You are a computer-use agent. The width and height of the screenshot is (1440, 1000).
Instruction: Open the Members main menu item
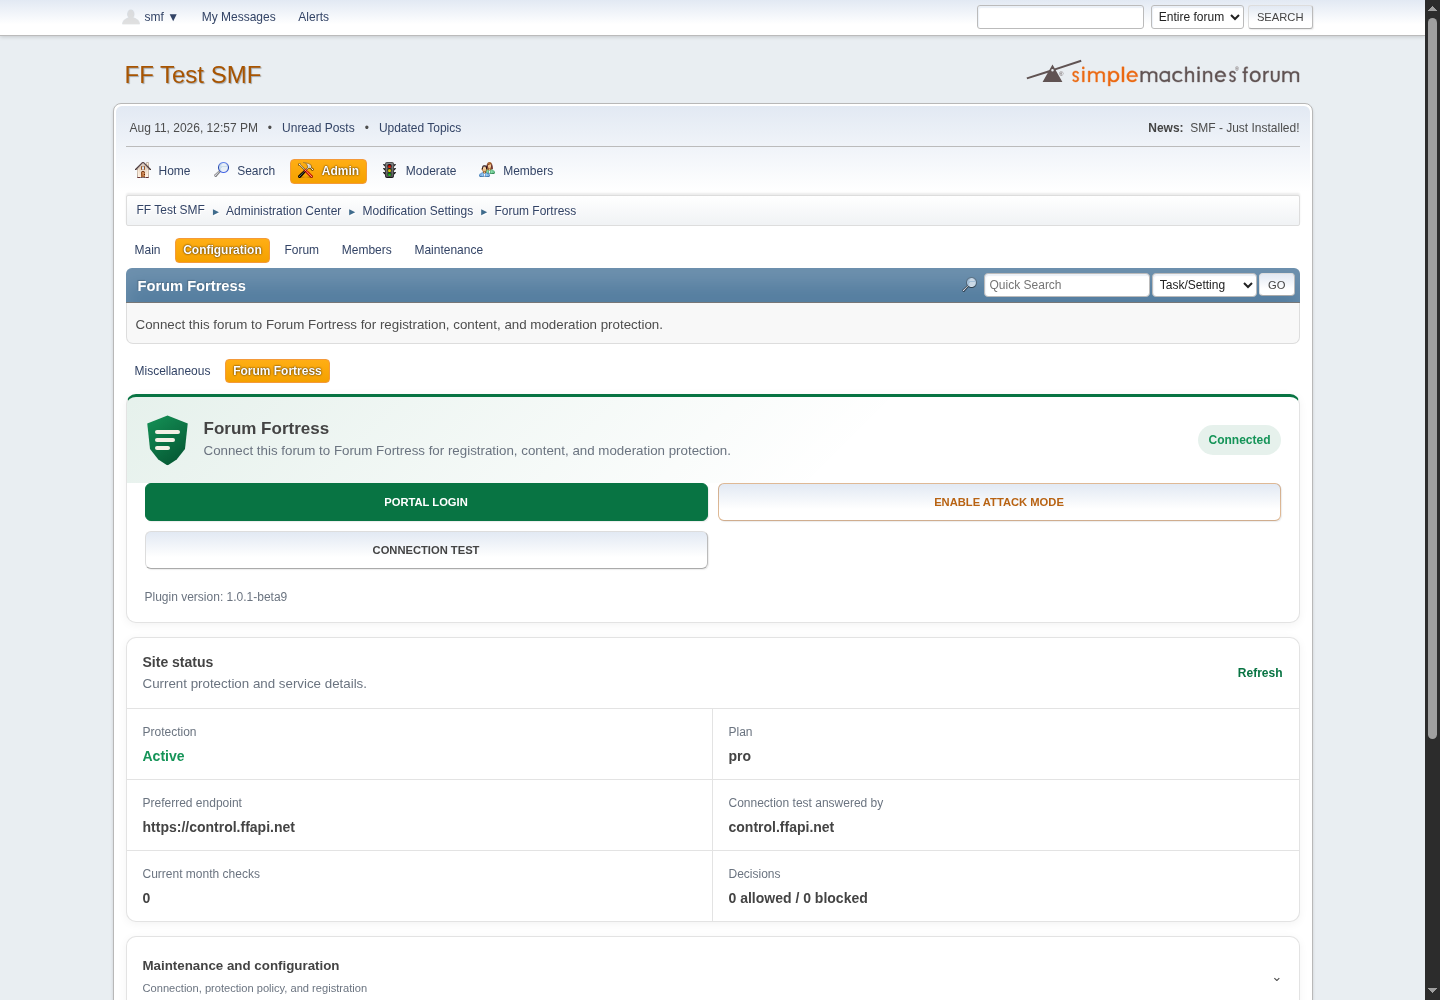pyautogui.click(x=516, y=171)
